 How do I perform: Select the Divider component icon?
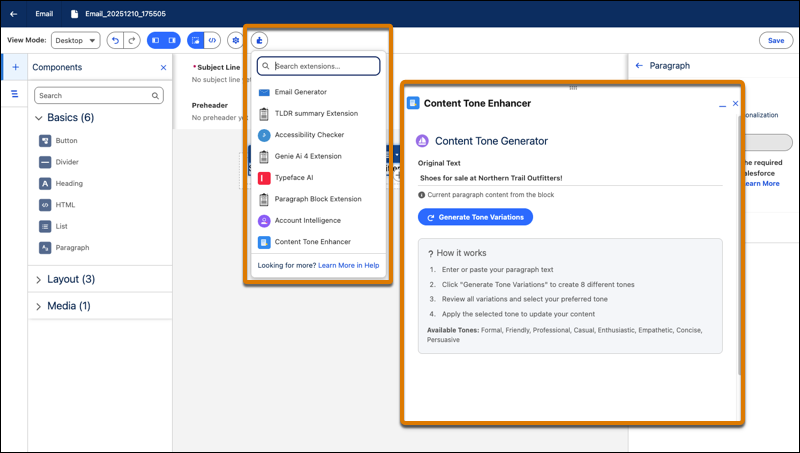pyautogui.click(x=45, y=162)
